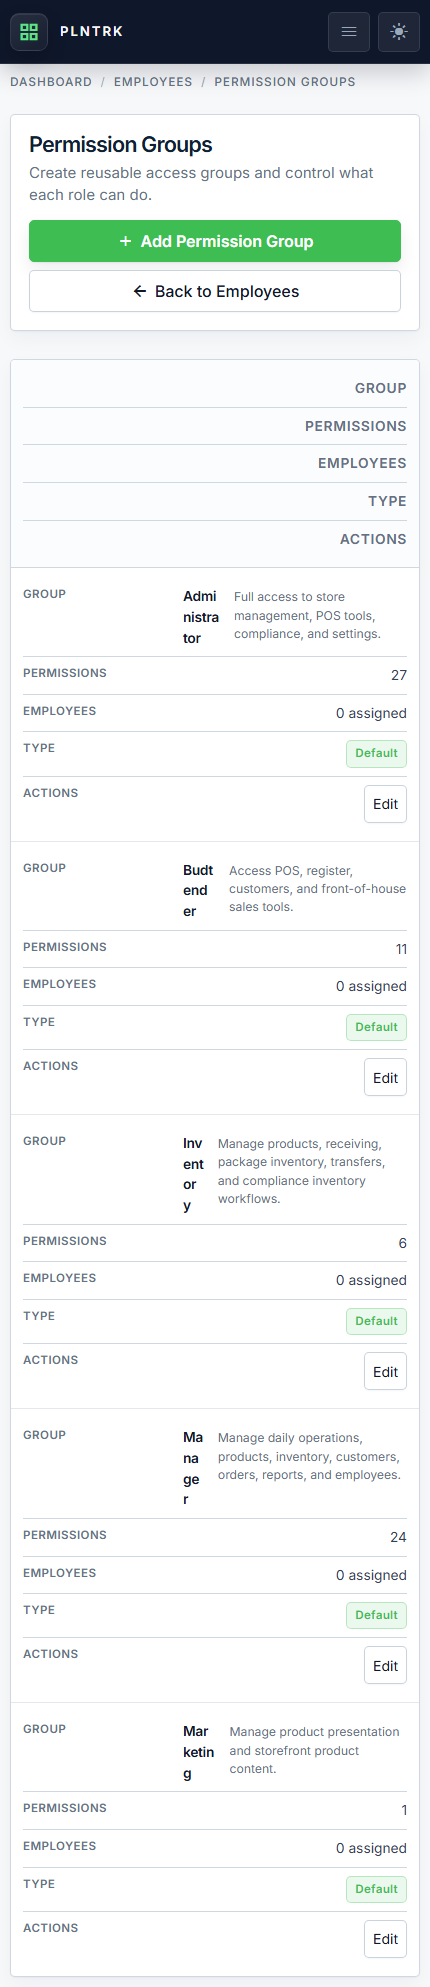This screenshot has width=430, height=1987.
Task: Edit the Inventory permission group
Action: coord(385,1372)
